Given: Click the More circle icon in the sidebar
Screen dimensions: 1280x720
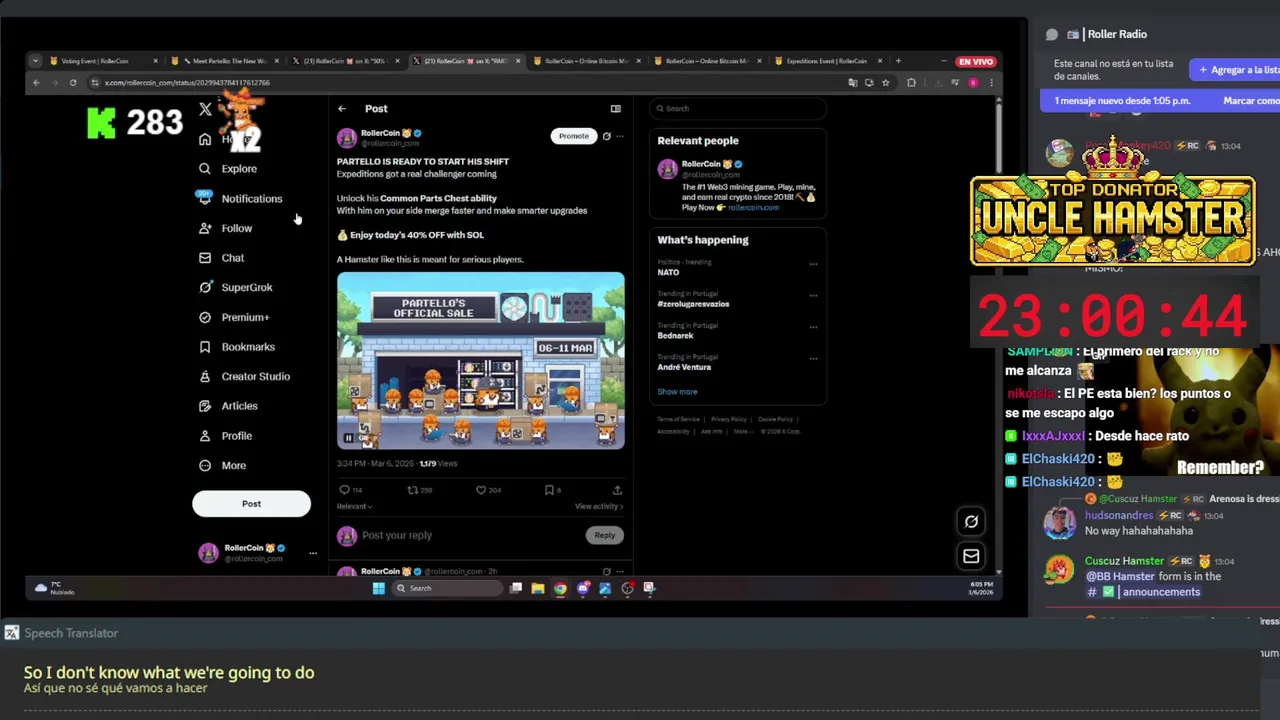Looking at the screenshot, I should (x=205, y=465).
